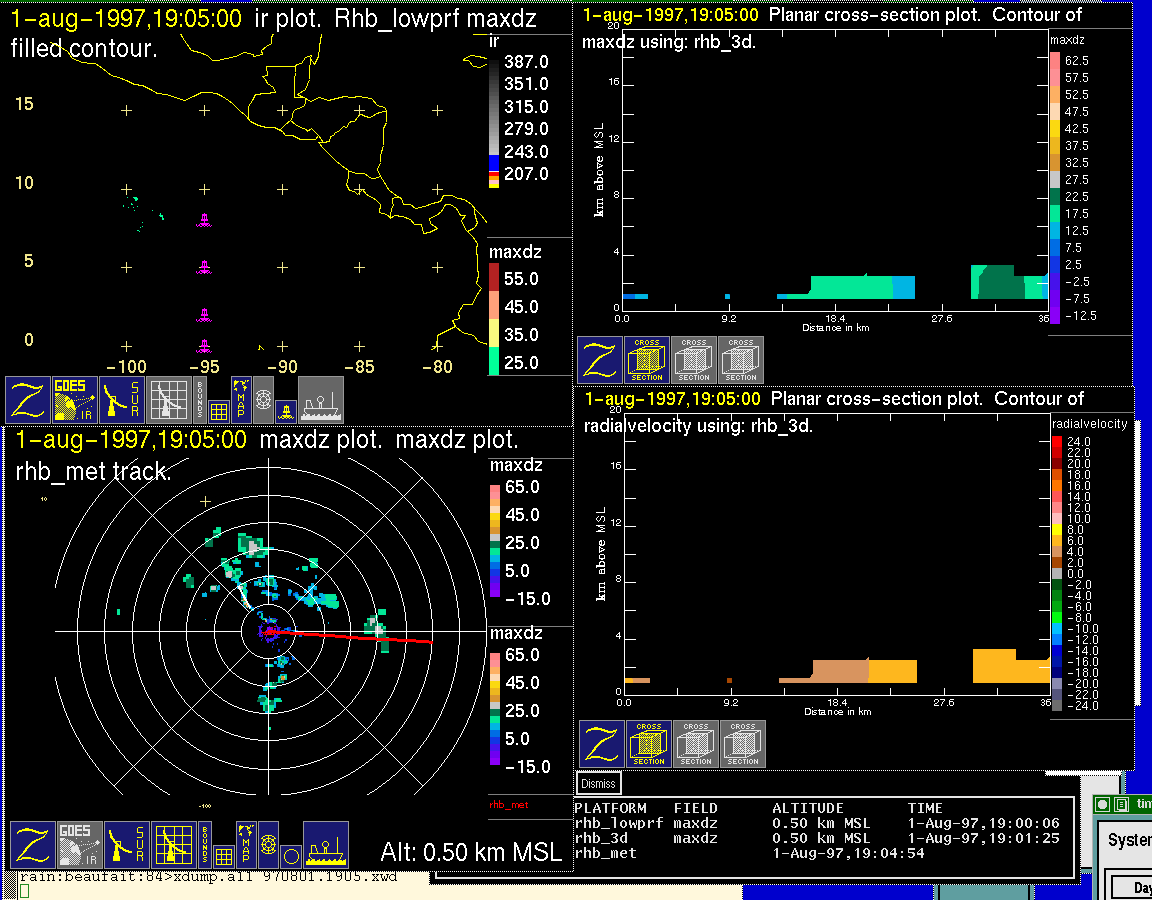Click the grayed radar grid icon in the ir plot toolbar

click(169, 400)
